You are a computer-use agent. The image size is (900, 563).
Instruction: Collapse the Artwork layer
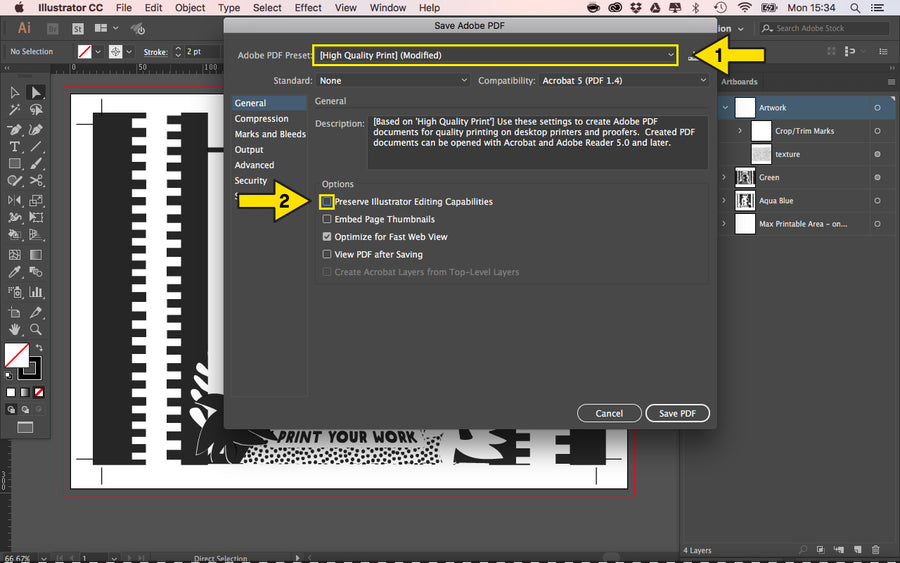(726, 108)
